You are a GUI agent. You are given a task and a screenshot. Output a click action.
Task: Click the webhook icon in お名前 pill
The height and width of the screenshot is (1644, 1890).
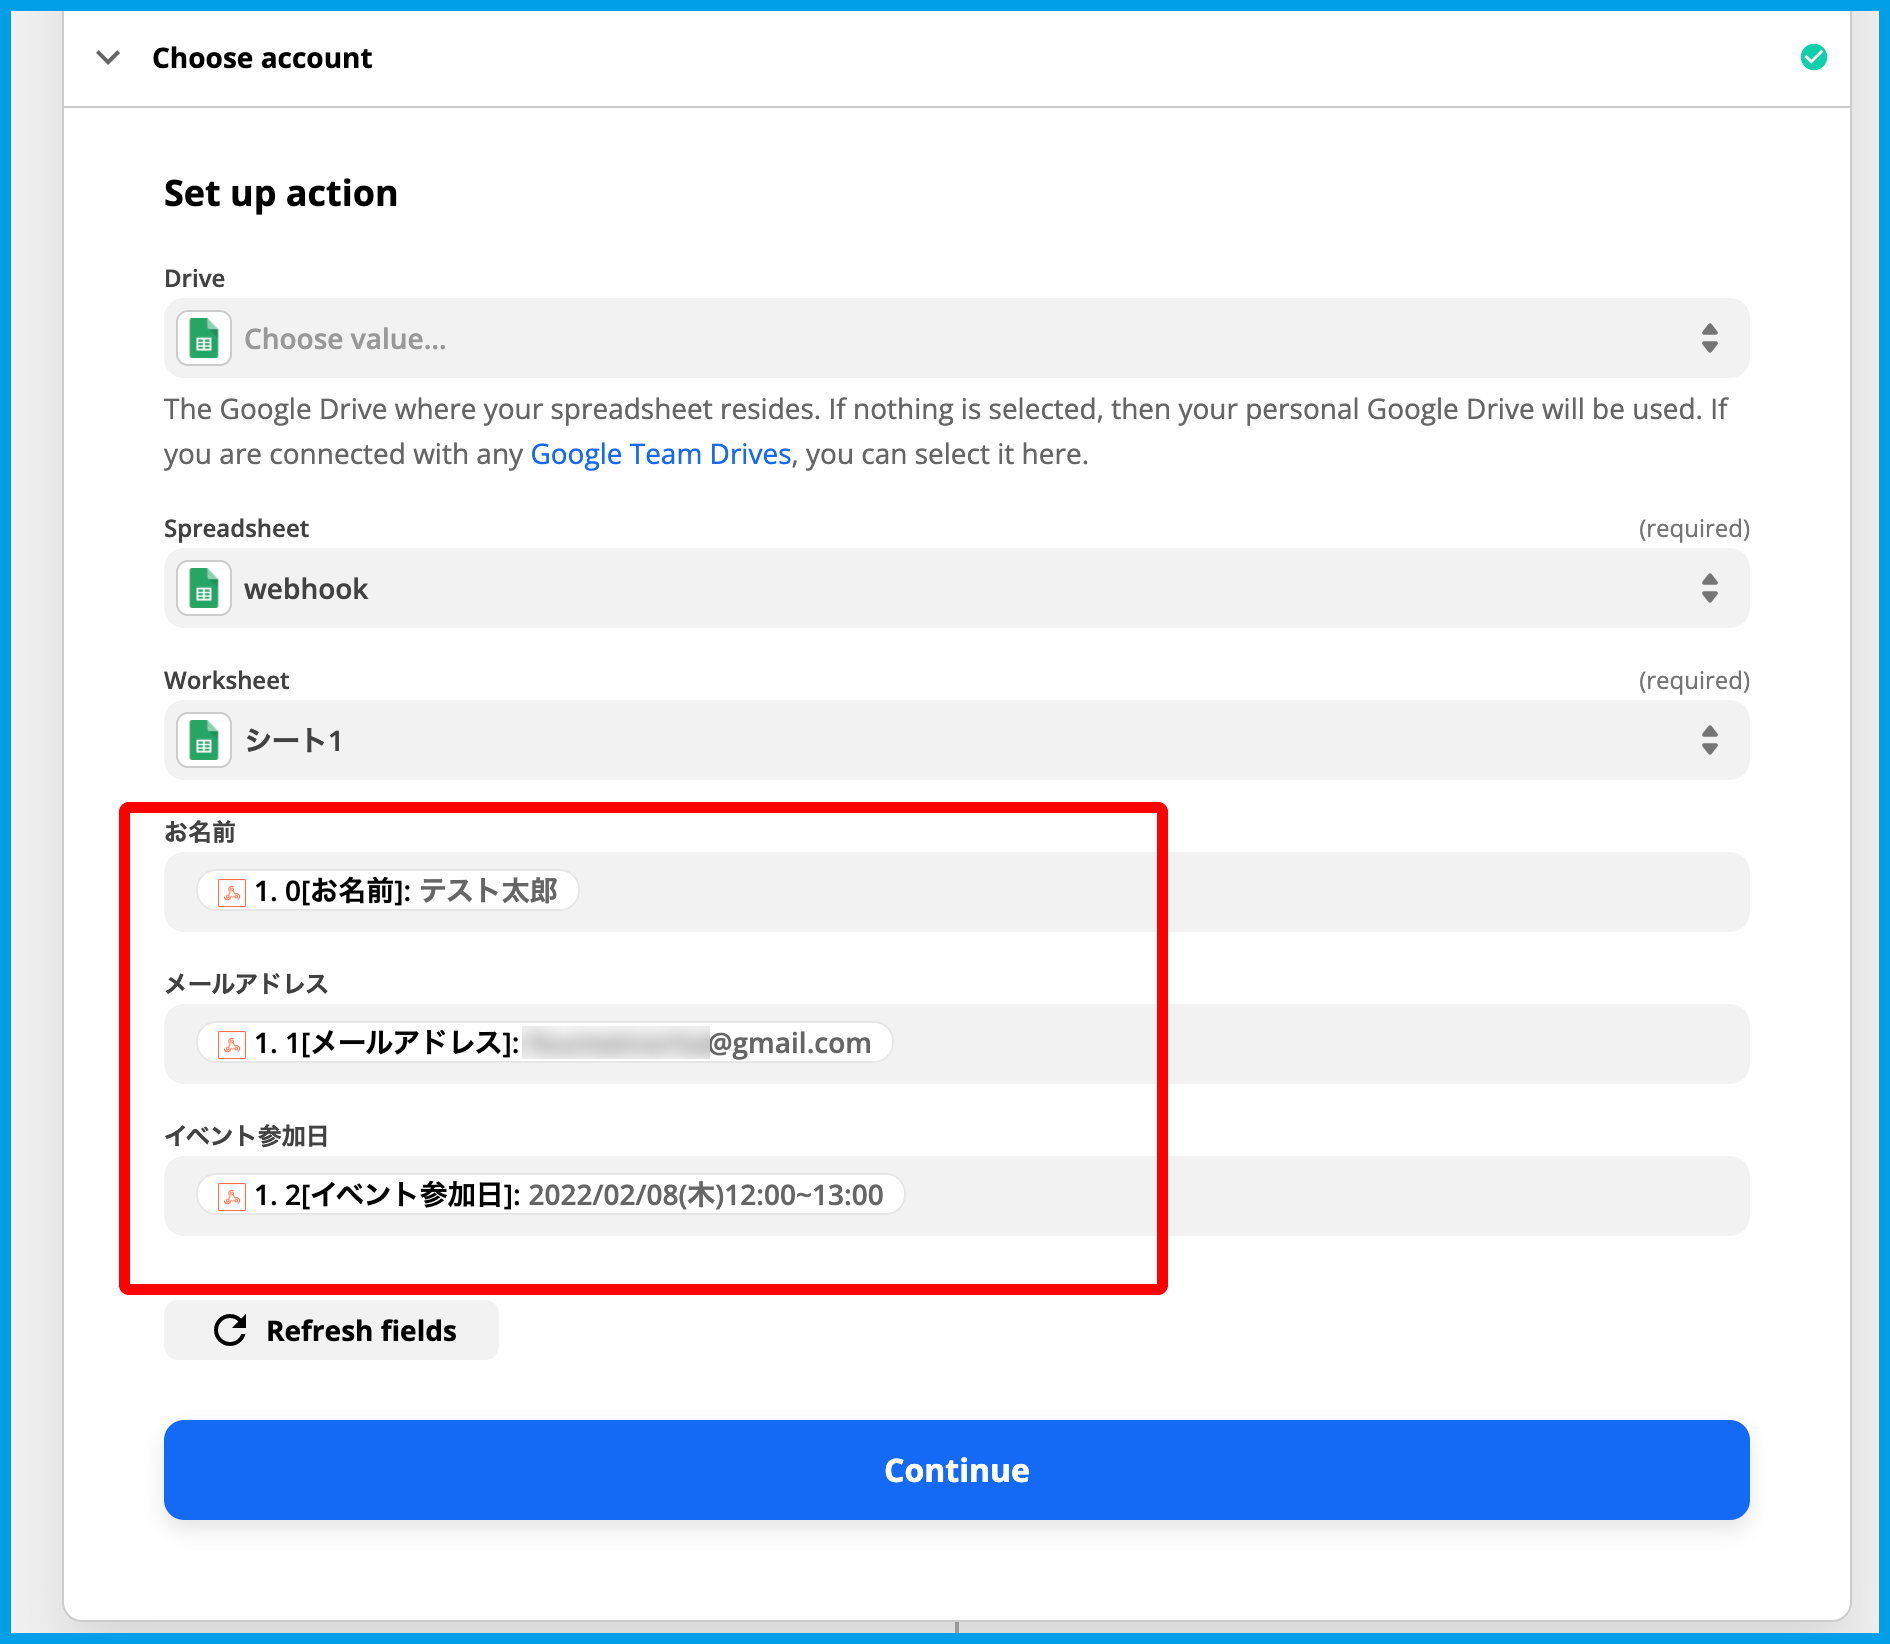click(x=232, y=892)
